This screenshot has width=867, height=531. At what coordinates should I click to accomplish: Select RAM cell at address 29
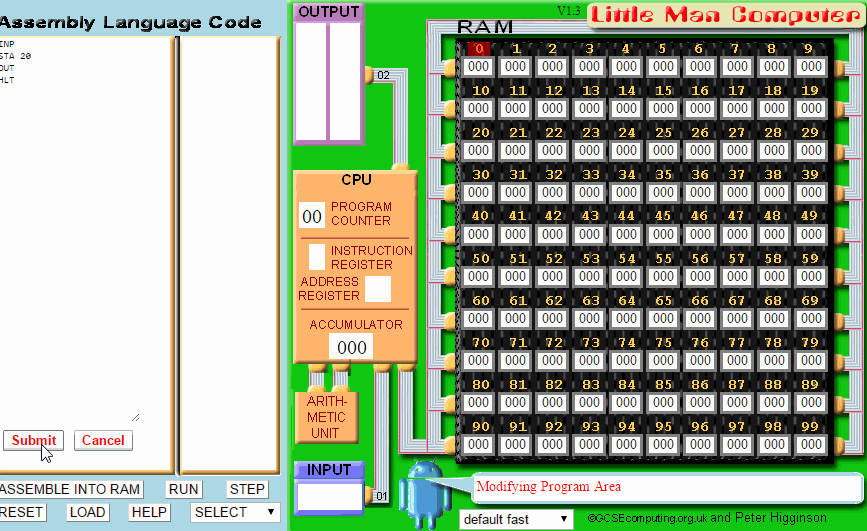tap(811, 150)
